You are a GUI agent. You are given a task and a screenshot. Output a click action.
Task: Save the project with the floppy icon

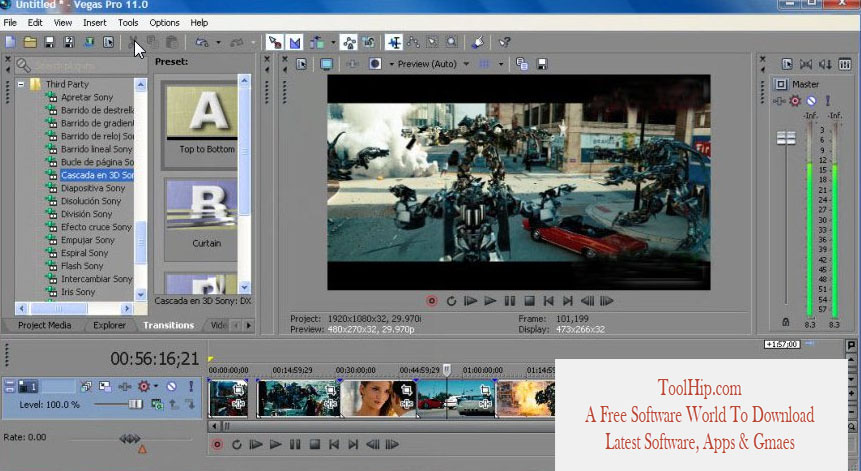point(49,42)
